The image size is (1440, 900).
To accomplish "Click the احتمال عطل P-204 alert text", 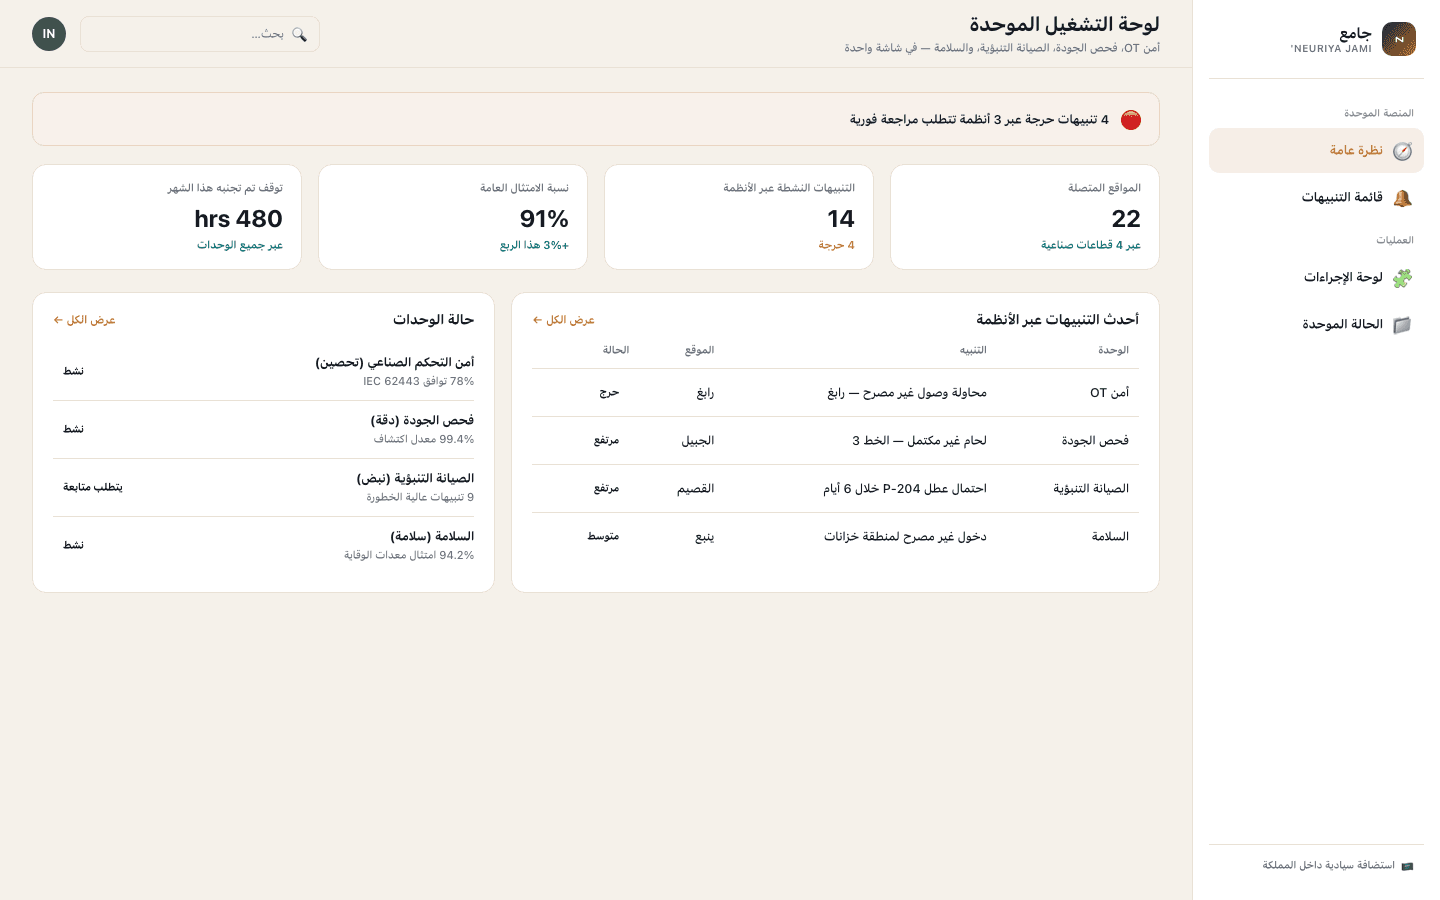I will pos(905,489).
